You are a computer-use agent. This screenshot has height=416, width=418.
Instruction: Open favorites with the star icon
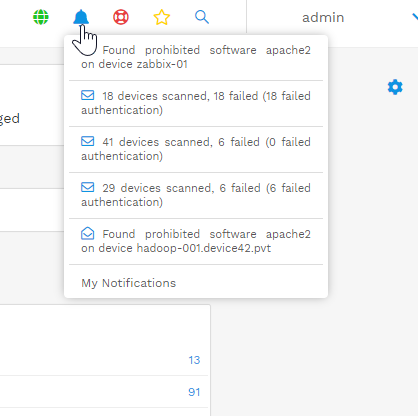point(162,17)
